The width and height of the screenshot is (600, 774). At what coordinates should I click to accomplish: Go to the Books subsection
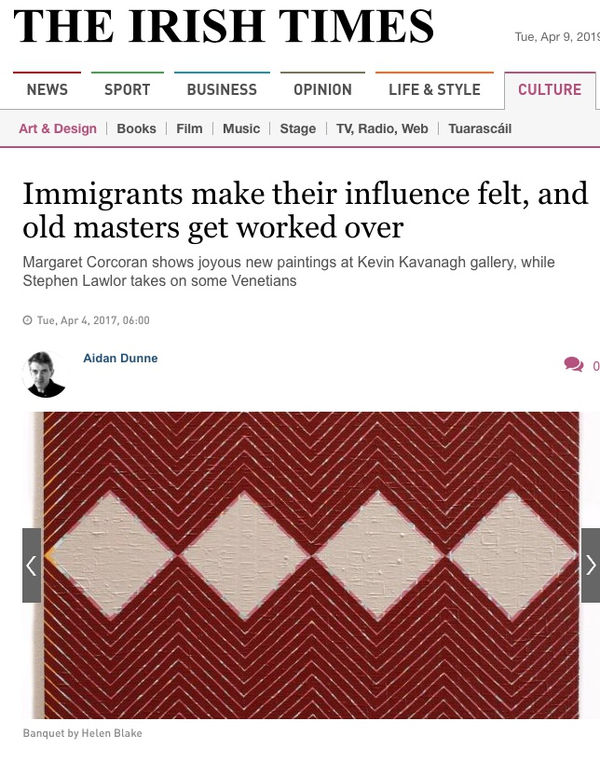click(x=136, y=128)
